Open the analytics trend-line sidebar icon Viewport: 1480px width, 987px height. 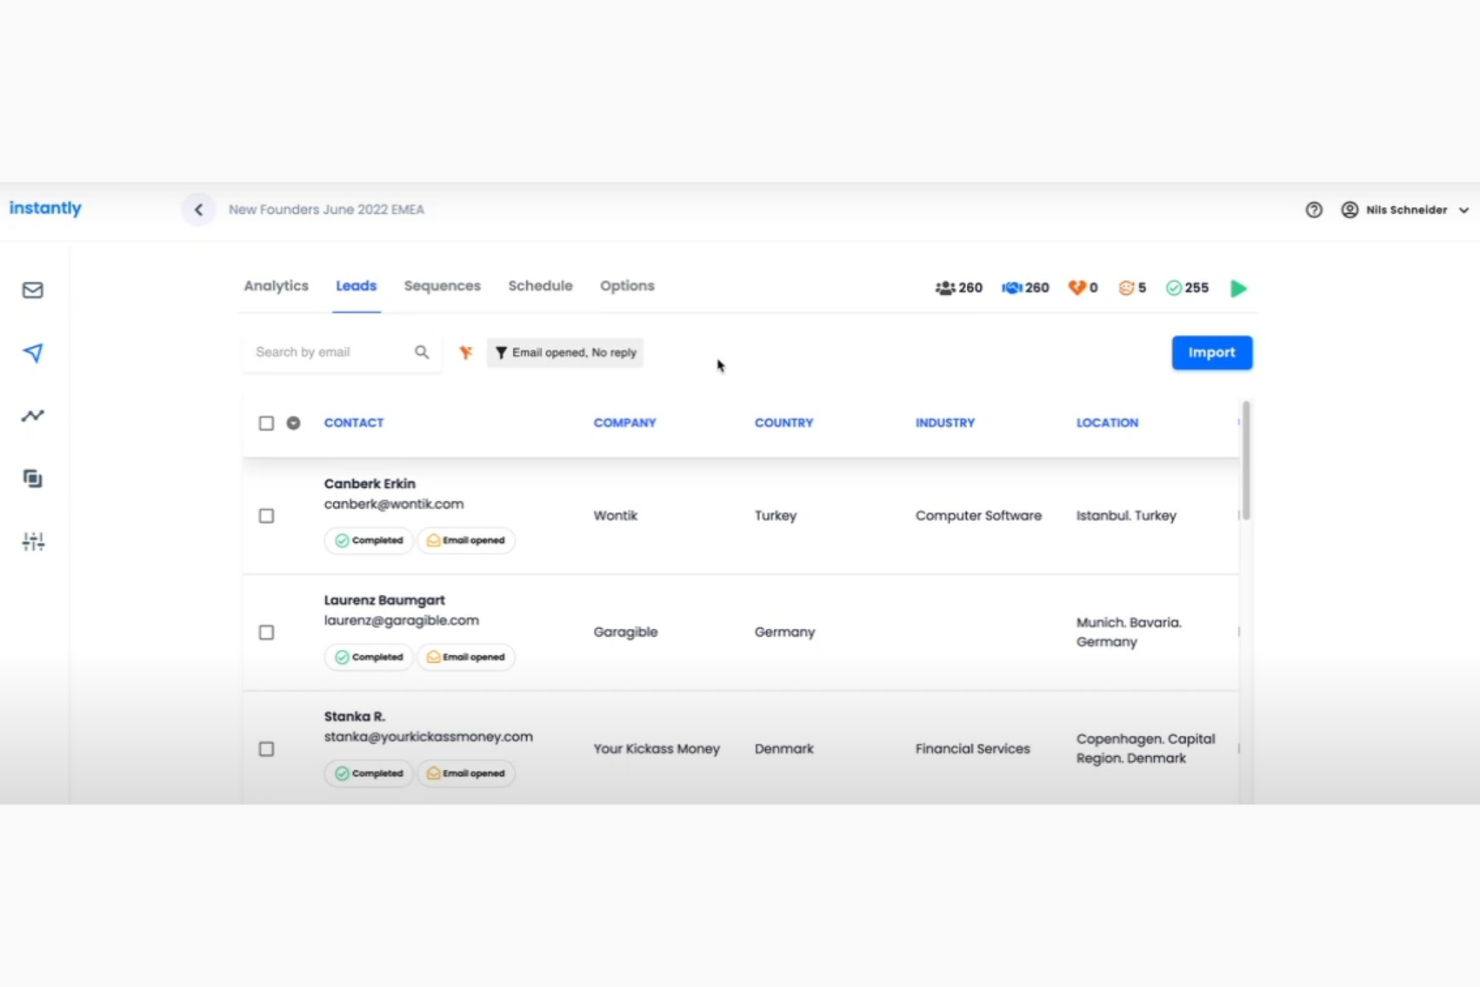(33, 416)
